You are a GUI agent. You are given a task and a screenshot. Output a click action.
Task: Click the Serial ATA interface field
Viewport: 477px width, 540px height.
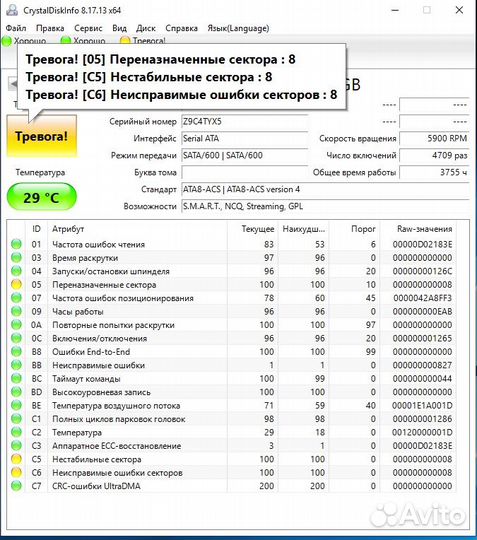[244, 138]
